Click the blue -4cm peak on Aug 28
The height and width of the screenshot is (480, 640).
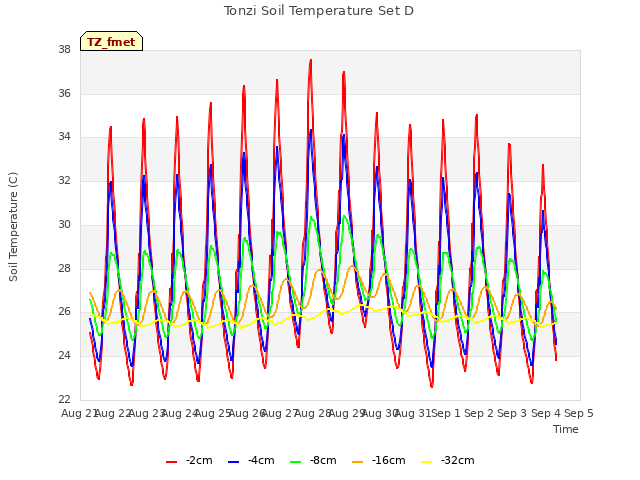311,131
